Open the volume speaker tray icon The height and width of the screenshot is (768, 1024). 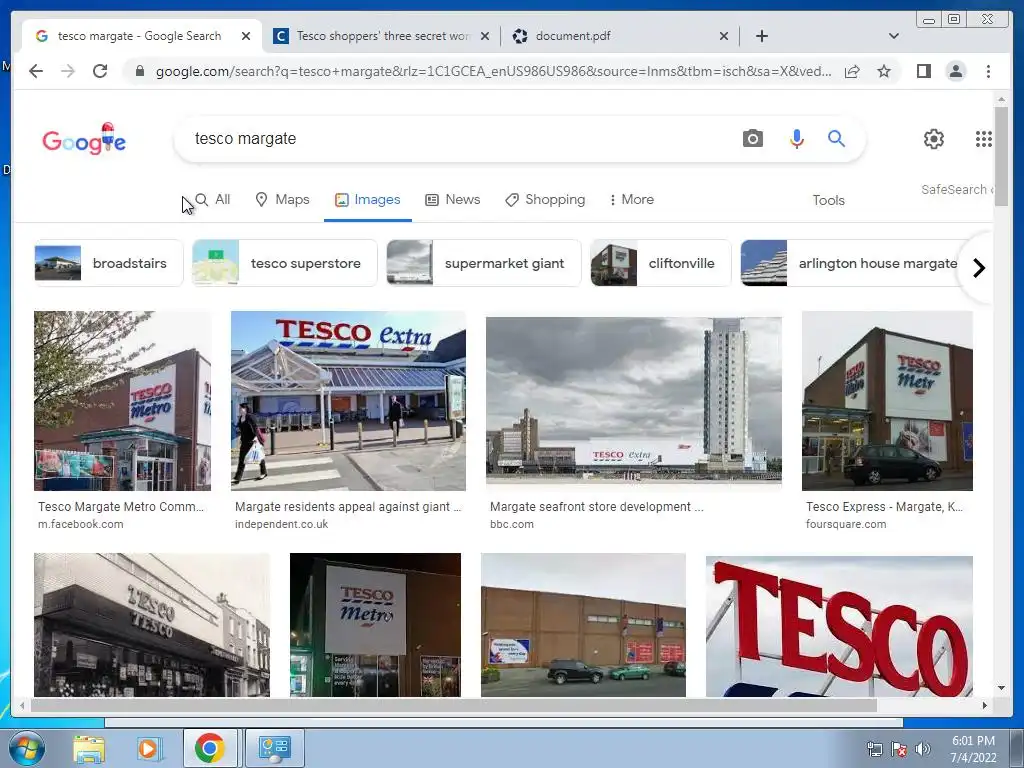tap(922, 749)
